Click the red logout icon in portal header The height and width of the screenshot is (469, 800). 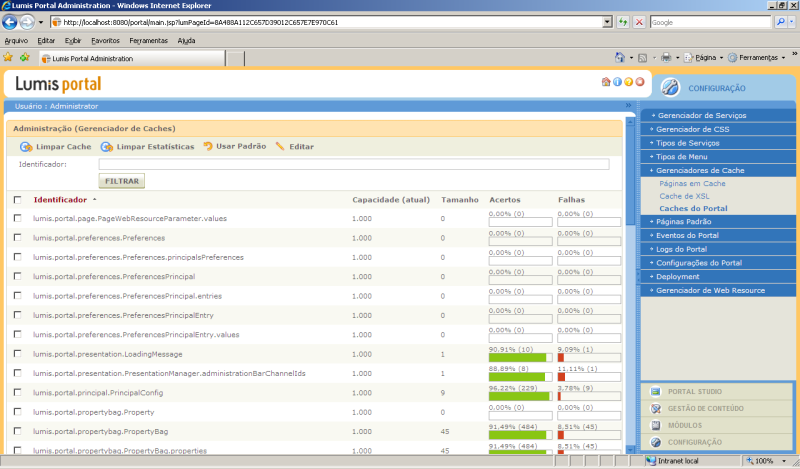coord(640,82)
